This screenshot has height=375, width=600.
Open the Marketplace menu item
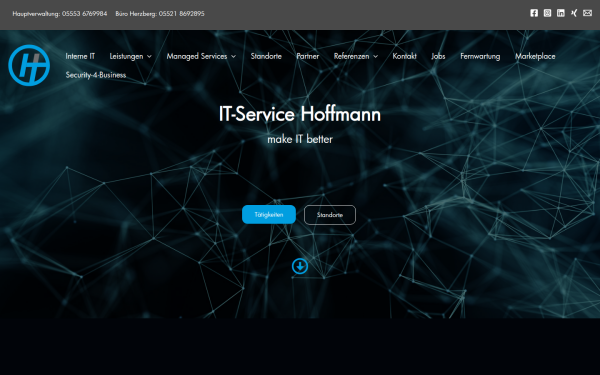(x=535, y=56)
